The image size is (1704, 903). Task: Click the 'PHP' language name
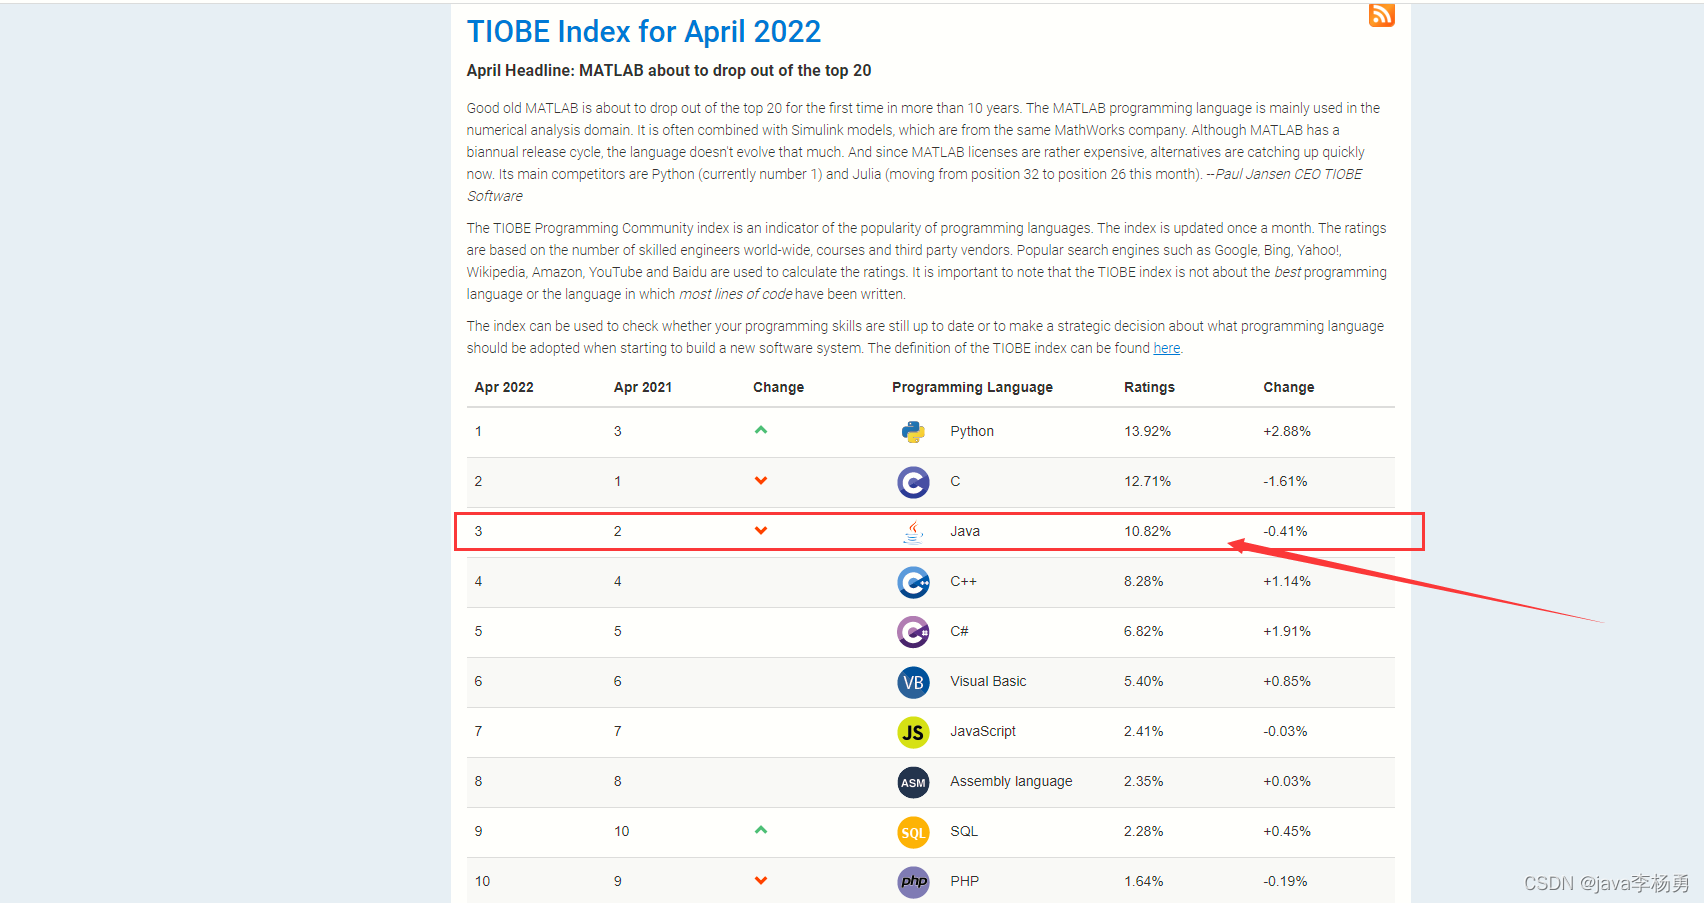click(x=964, y=881)
